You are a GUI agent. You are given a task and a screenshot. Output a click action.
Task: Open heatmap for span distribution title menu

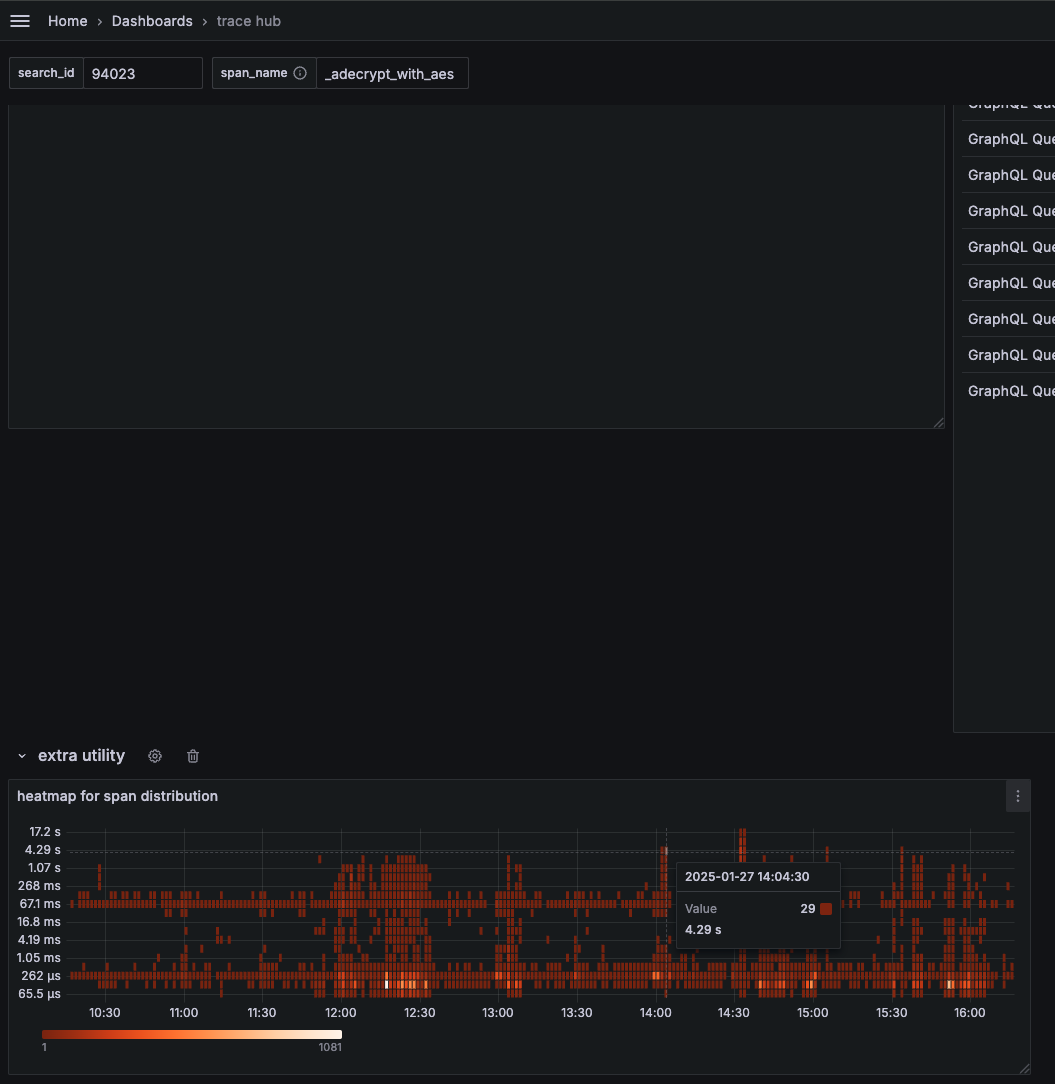click(117, 796)
